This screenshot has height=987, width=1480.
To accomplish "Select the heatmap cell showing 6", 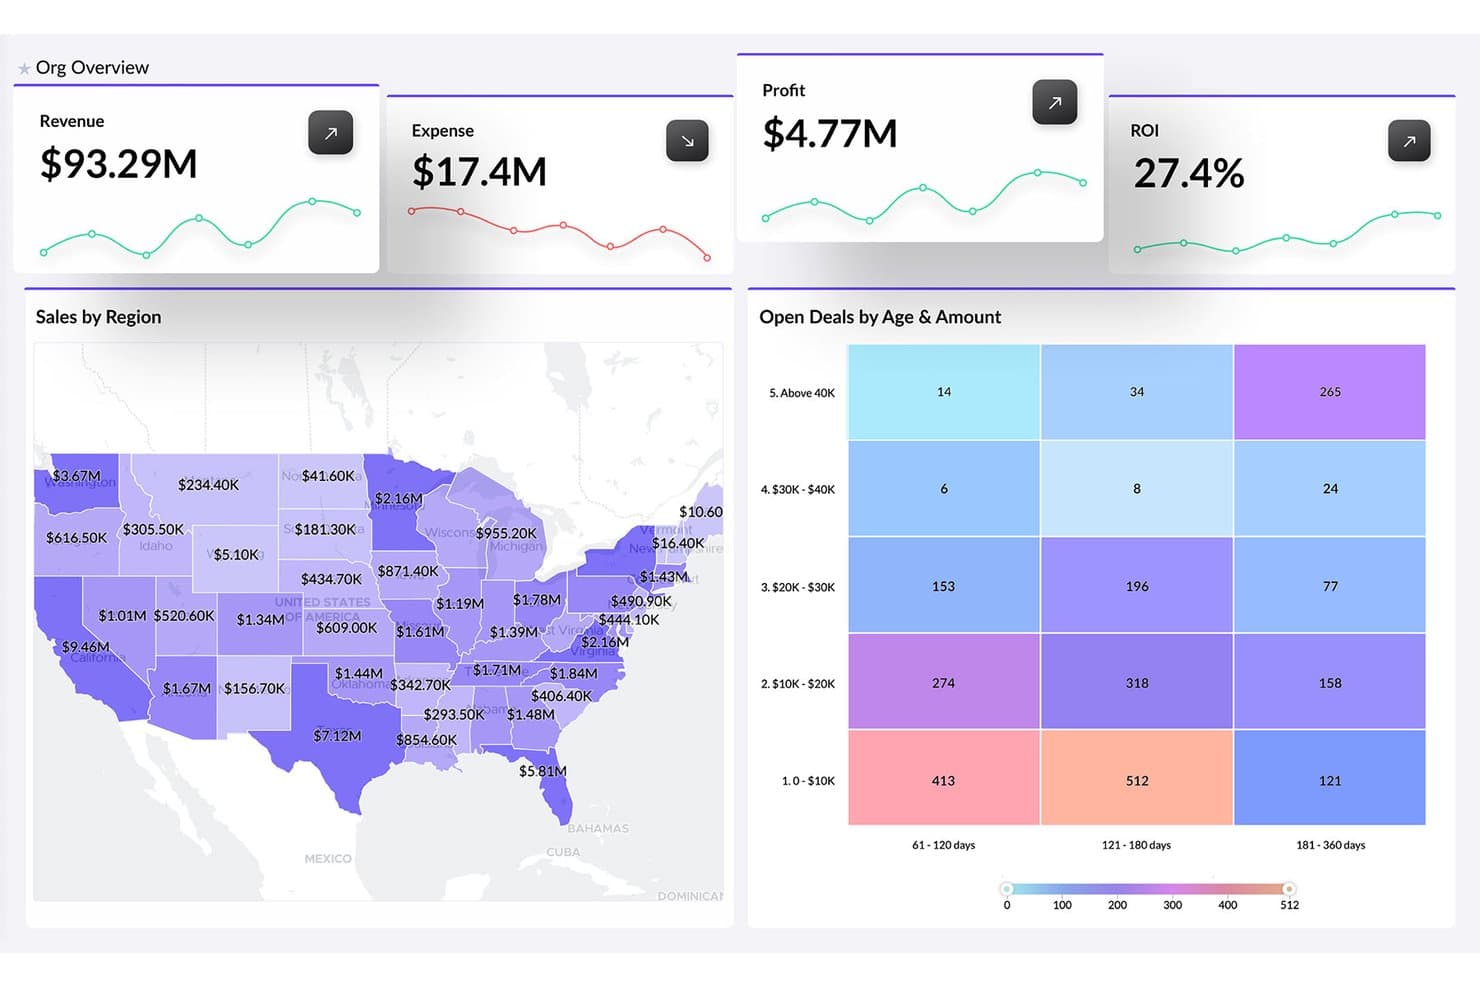I will click(x=944, y=488).
